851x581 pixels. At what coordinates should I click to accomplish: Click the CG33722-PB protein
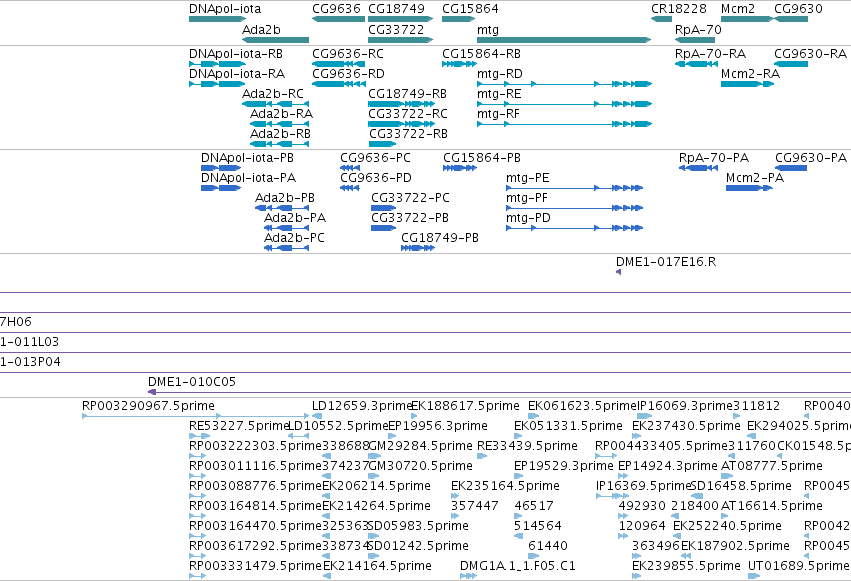(384, 228)
